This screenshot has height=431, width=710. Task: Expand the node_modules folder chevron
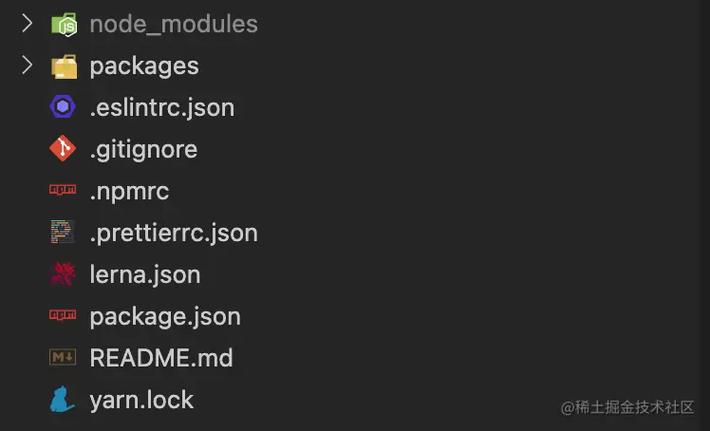[x=27, y=24]
